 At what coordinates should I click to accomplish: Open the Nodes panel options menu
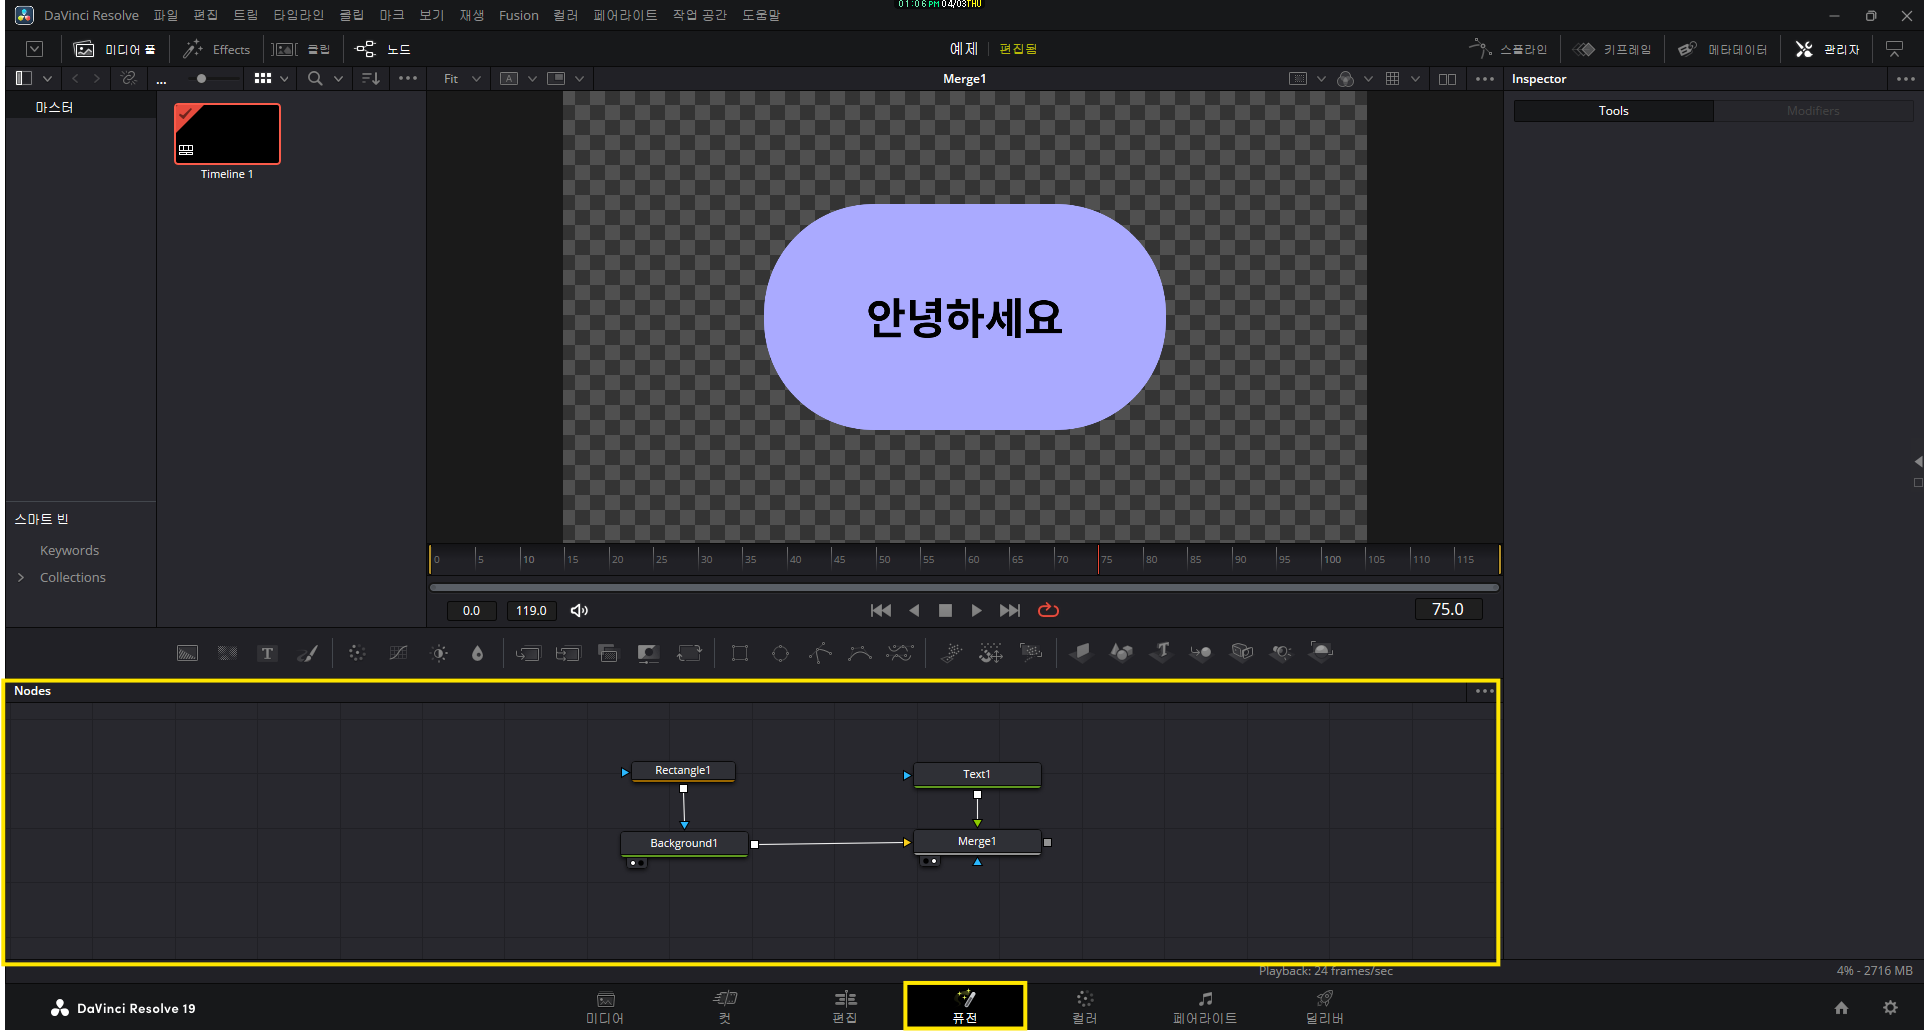click(1483, 690)
